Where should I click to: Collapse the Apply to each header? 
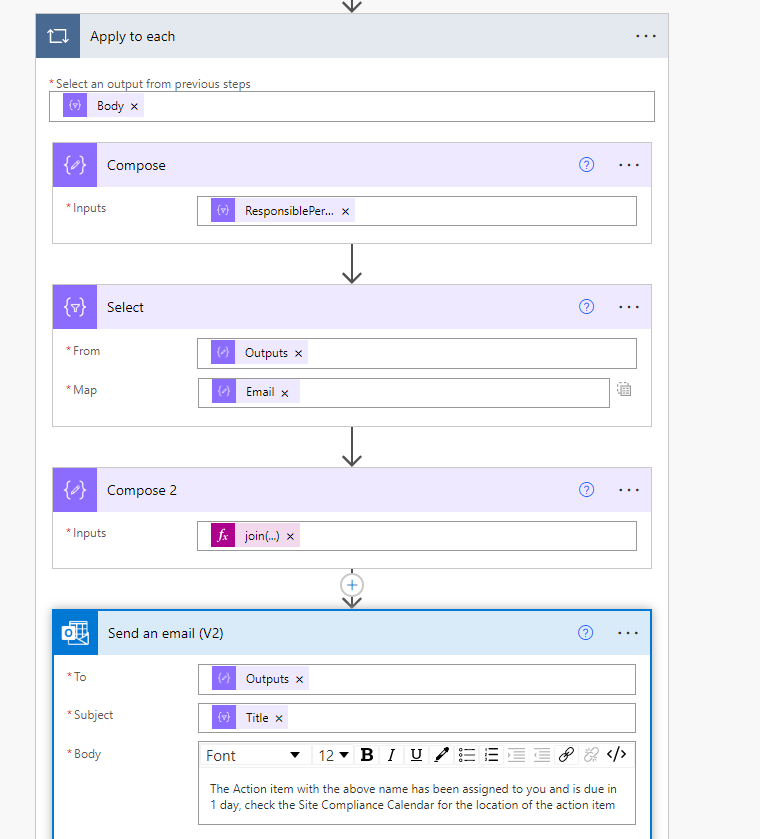[352, 36]
